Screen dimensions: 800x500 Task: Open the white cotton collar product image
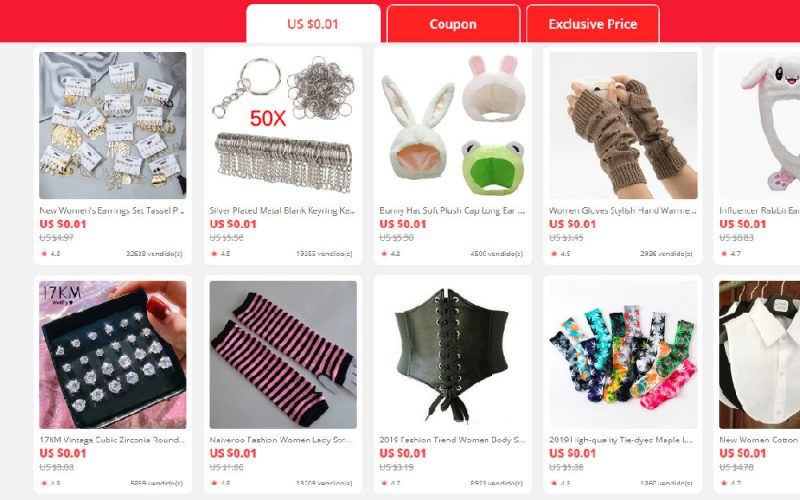760,355
